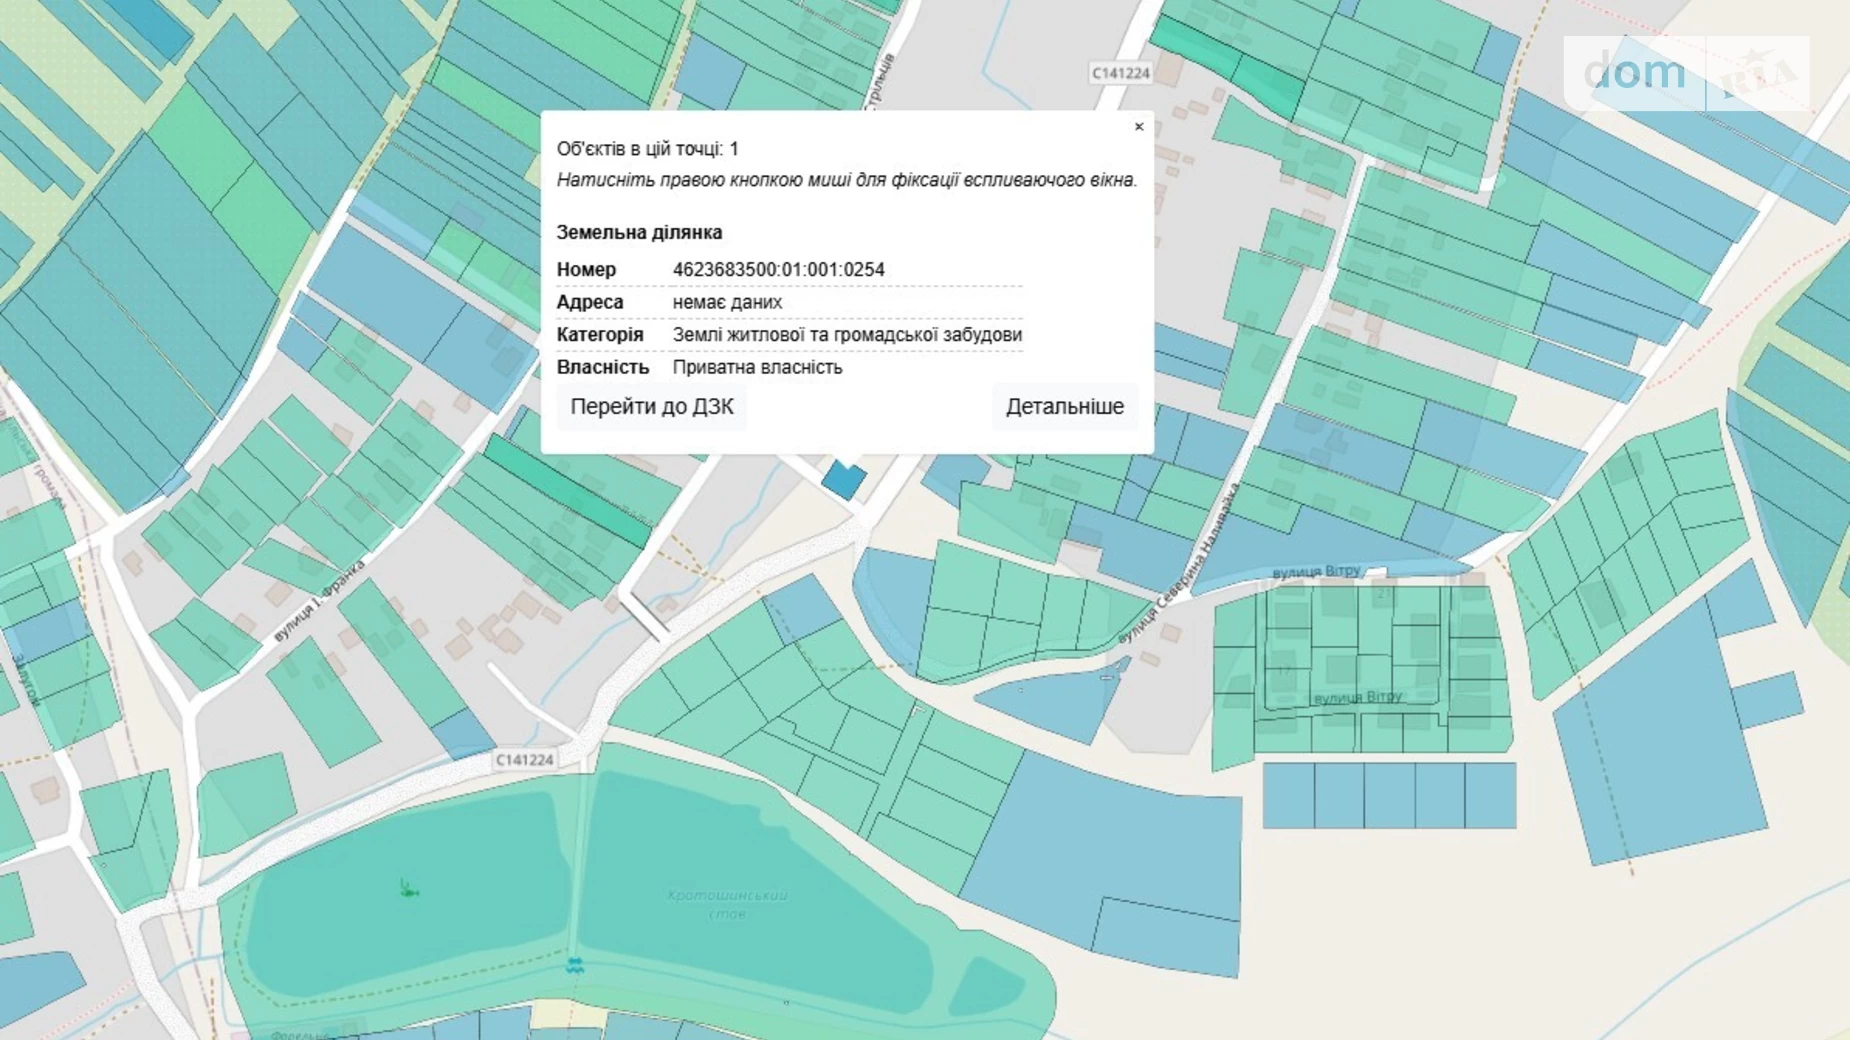Click the 'вулиця Северина Наливайка' street label
The image size is (1850, 1040).
click(1180, 564)
